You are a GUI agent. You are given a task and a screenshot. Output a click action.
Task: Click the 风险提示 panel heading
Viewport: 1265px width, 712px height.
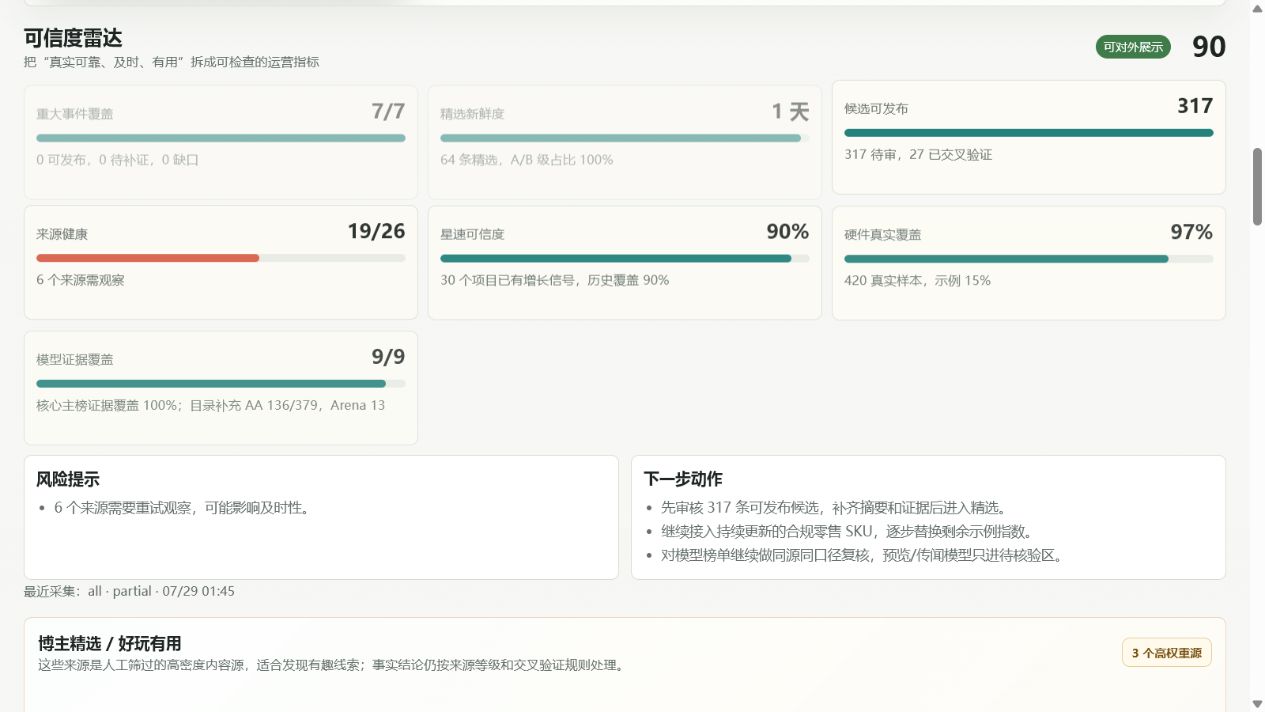[x=68, y=479]
